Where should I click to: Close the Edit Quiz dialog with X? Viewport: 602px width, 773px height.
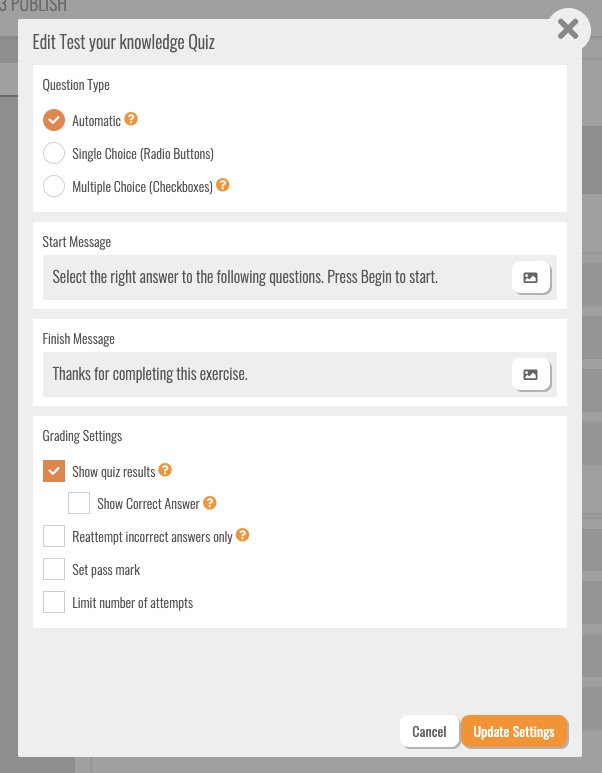pyautogui.click(x=568, y=30)
